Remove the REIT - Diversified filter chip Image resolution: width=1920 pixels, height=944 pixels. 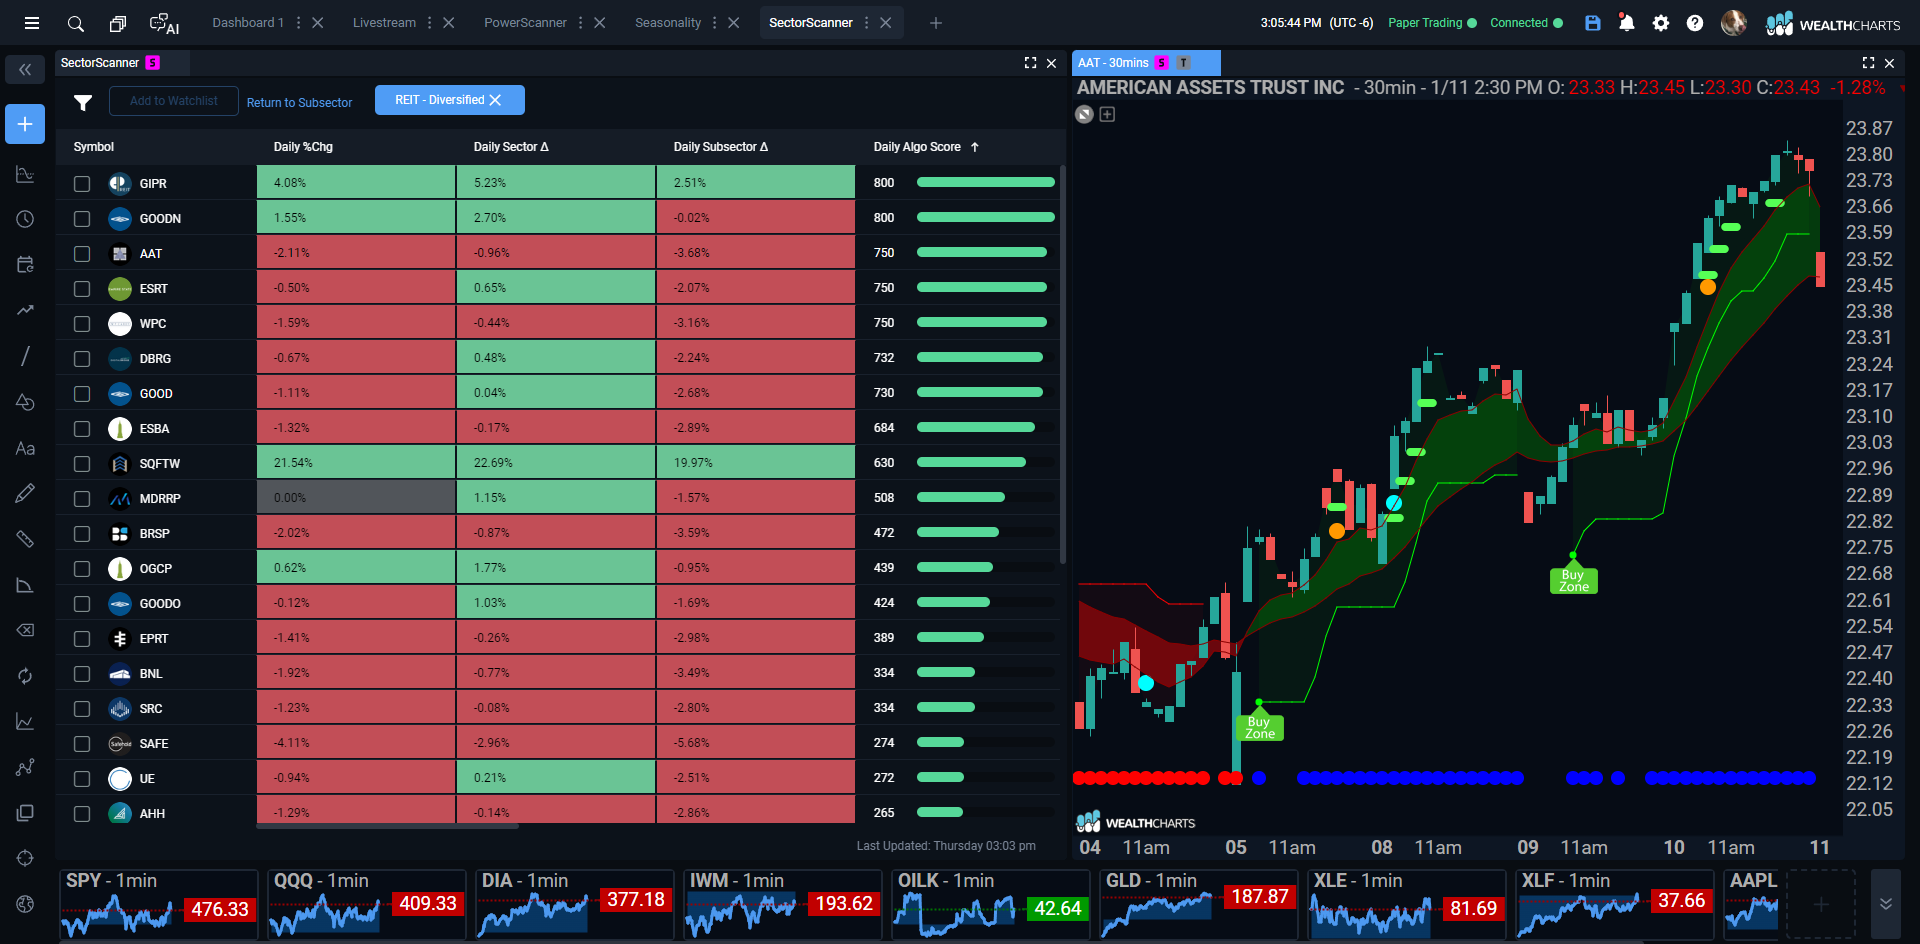pos(495,100)
